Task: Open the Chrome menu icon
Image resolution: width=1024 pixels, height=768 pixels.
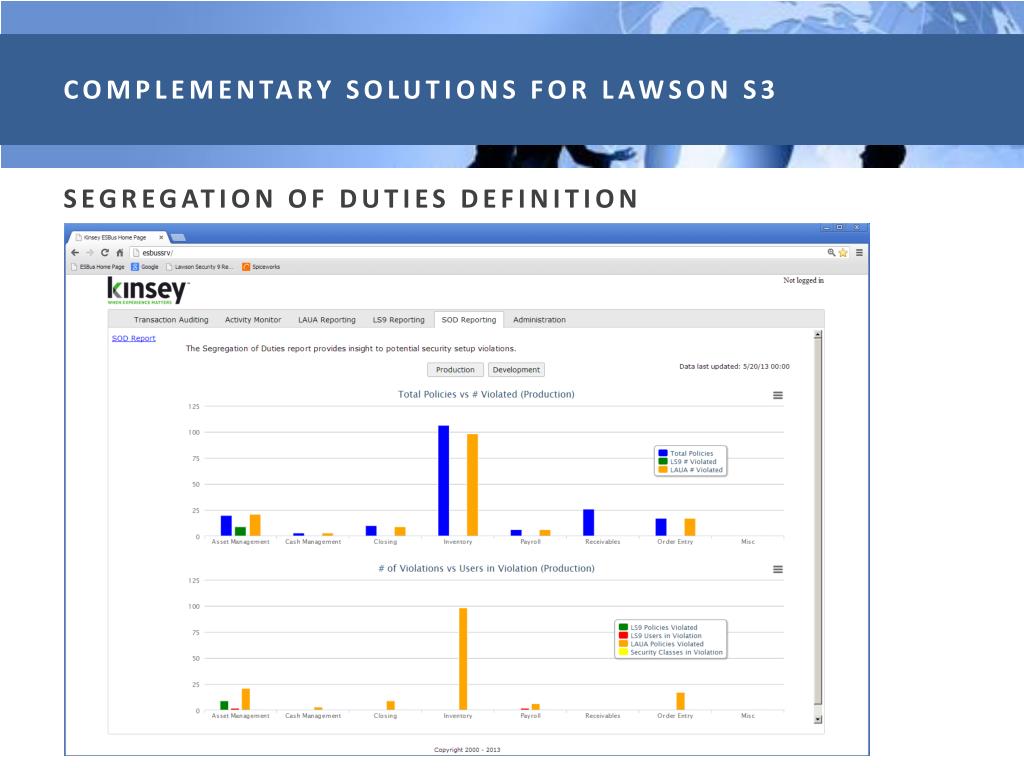Action: (859, 253)
